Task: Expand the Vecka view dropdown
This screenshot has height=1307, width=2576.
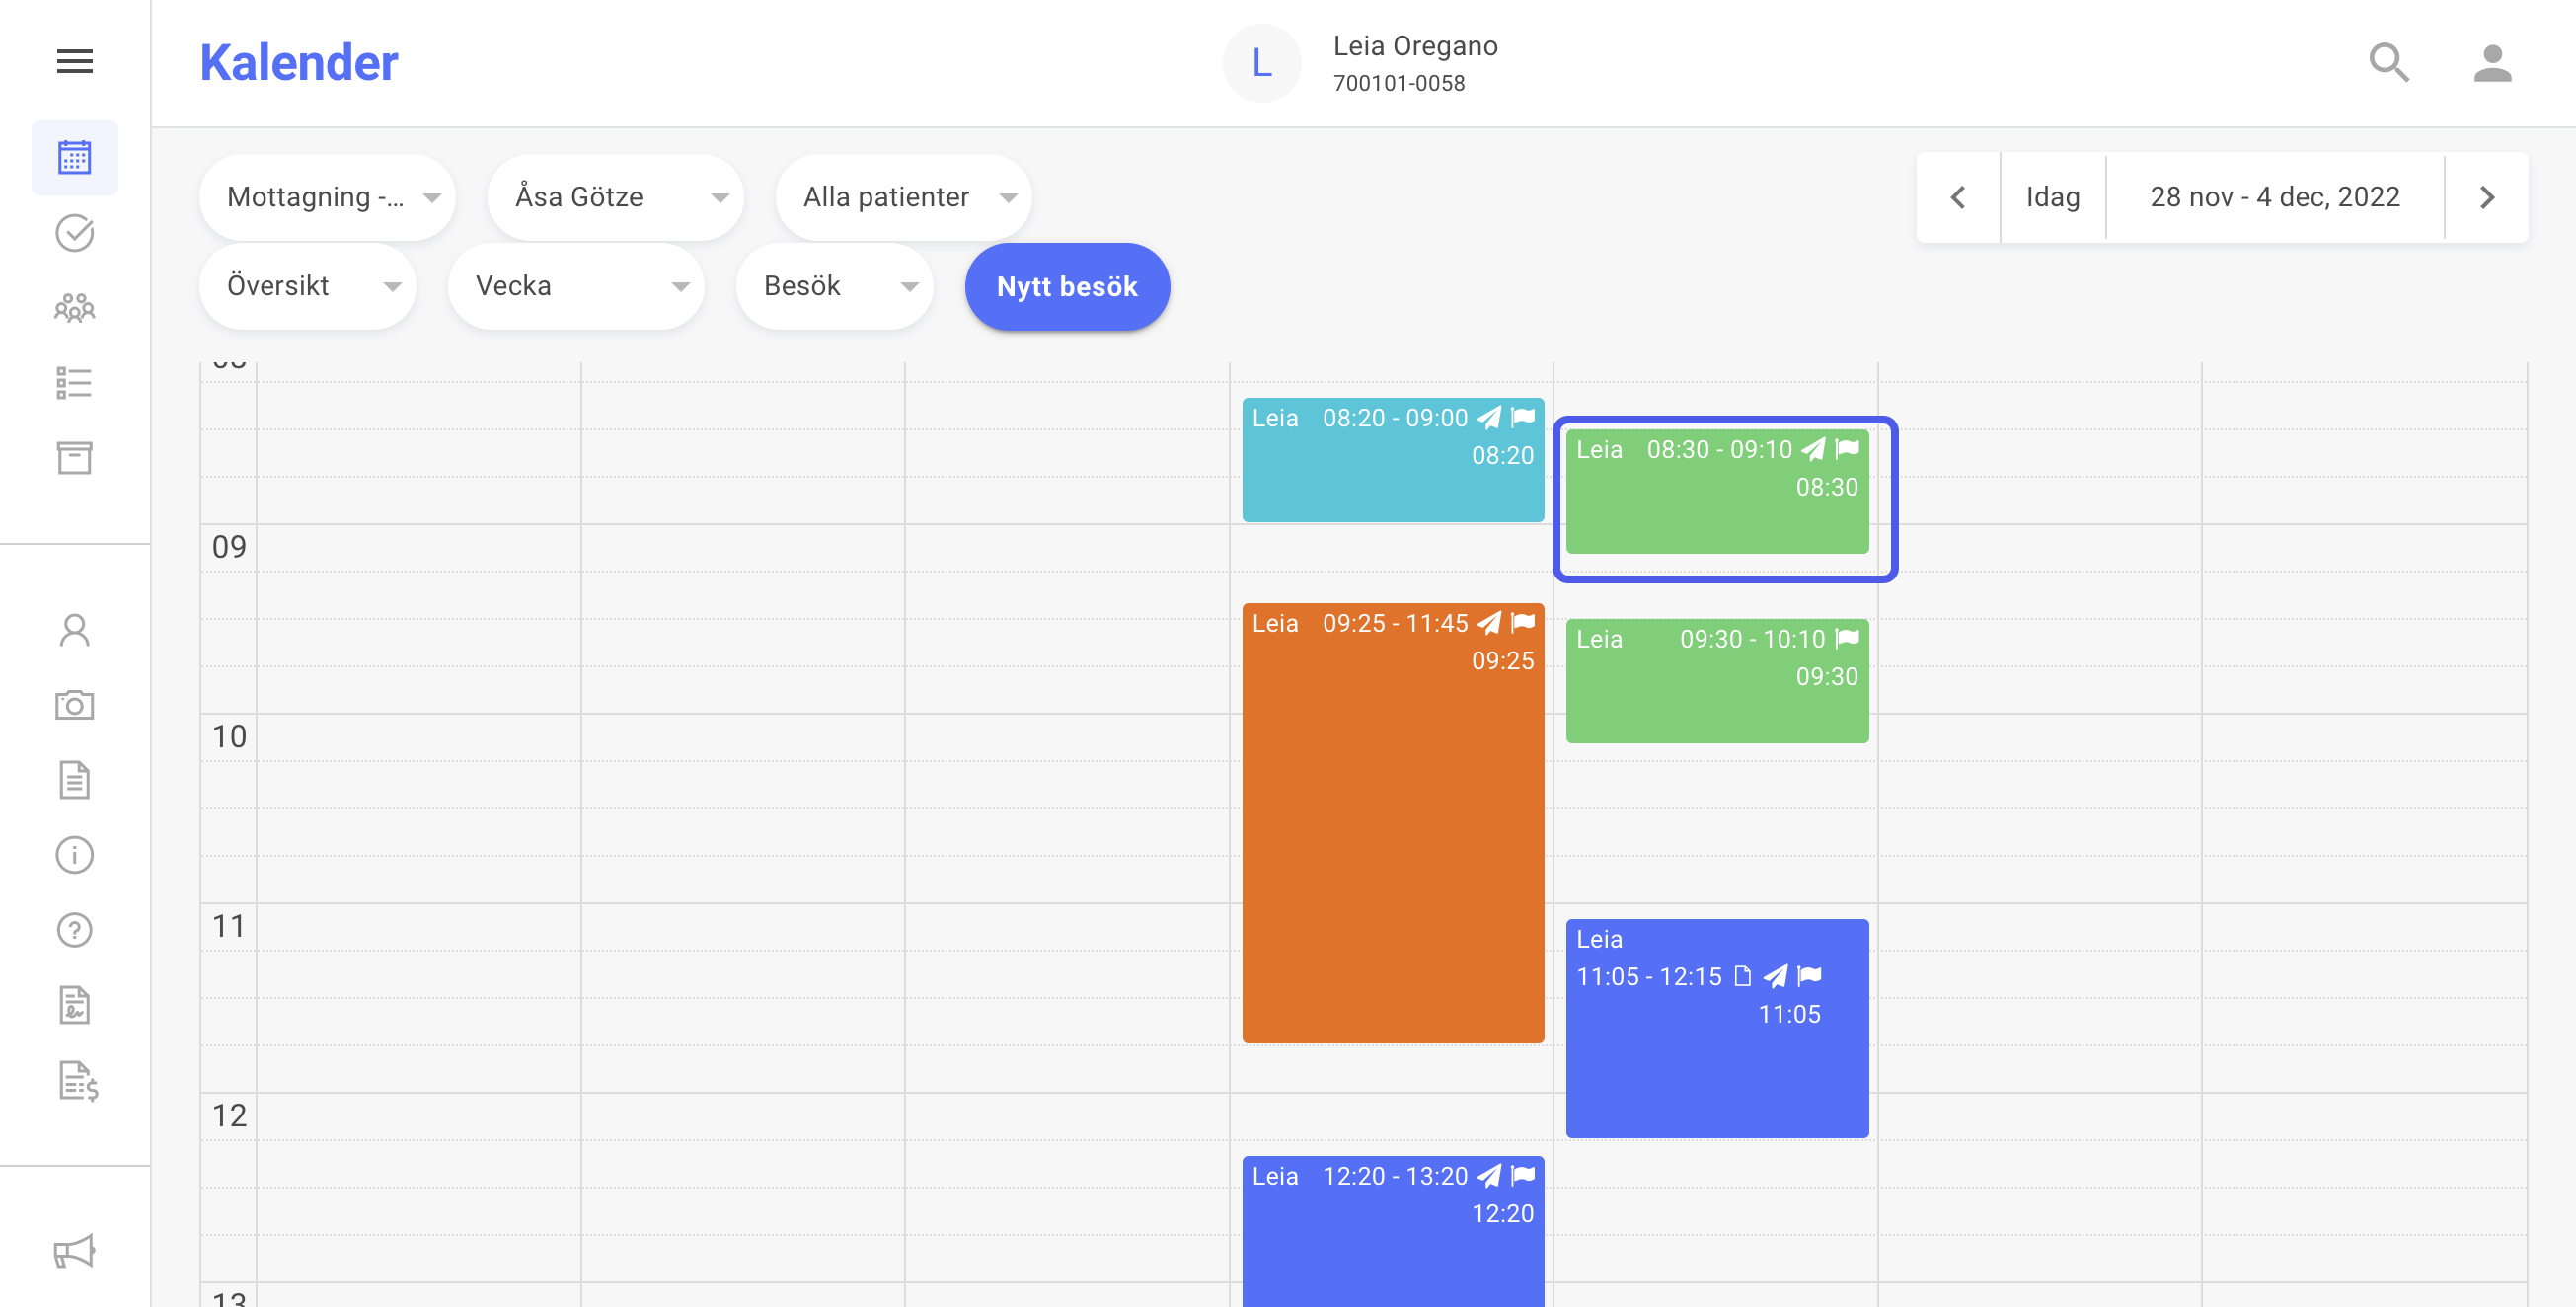Action: point(576,286)
